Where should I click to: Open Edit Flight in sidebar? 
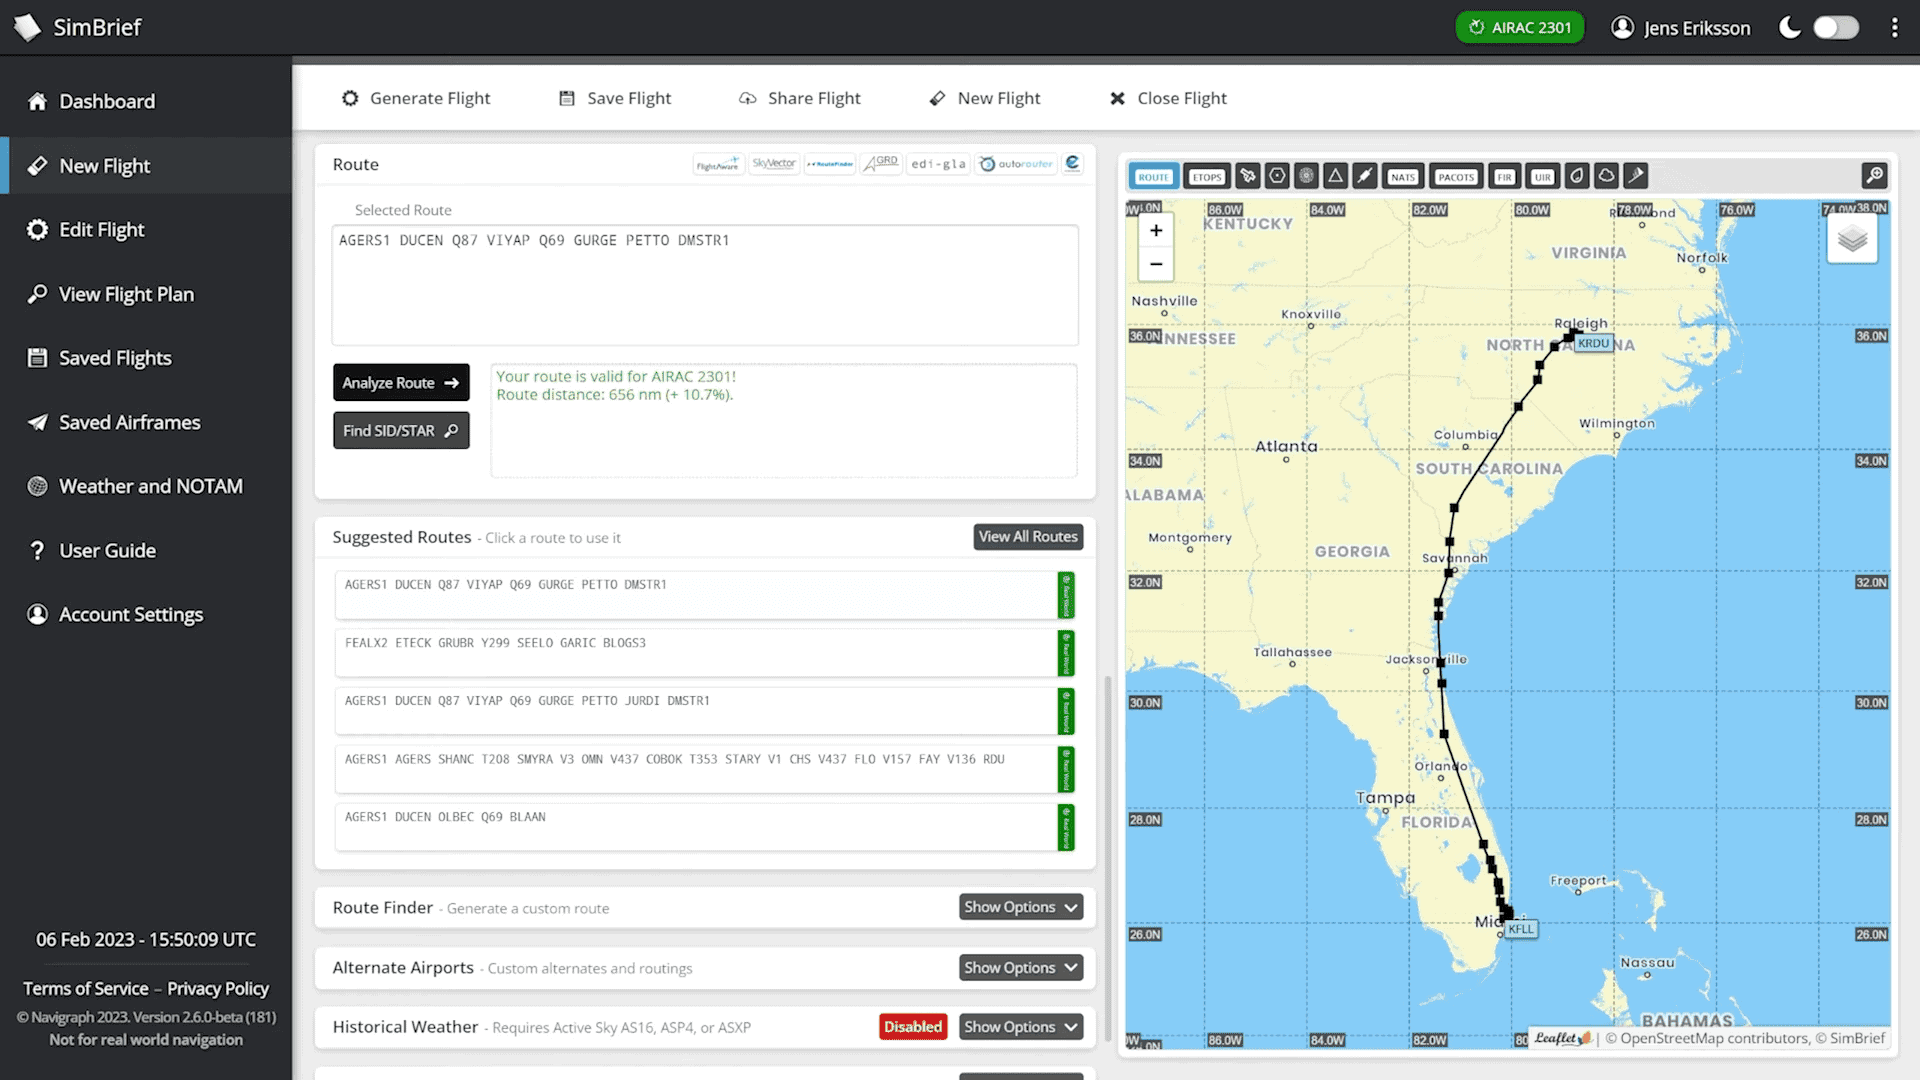pos(146,230)
